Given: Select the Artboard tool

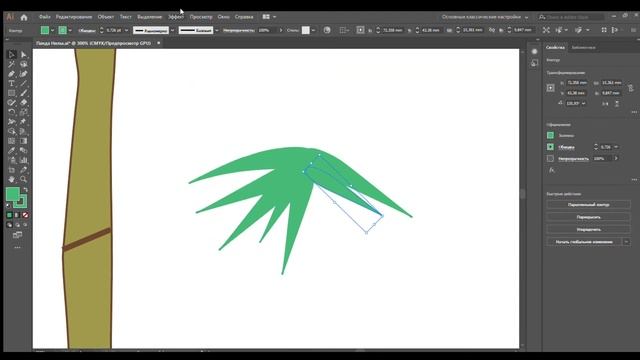Looking at the screenshot, I should (11, 170).
